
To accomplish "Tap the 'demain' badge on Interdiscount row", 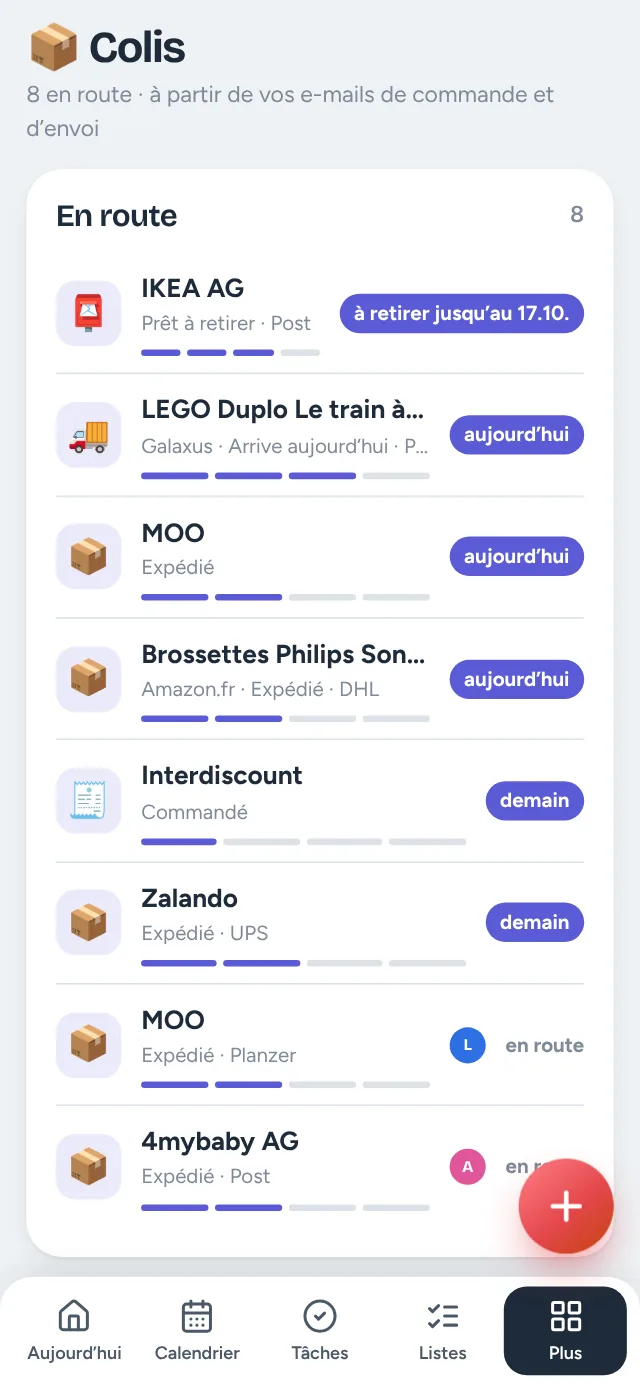I will click(535, 800).
